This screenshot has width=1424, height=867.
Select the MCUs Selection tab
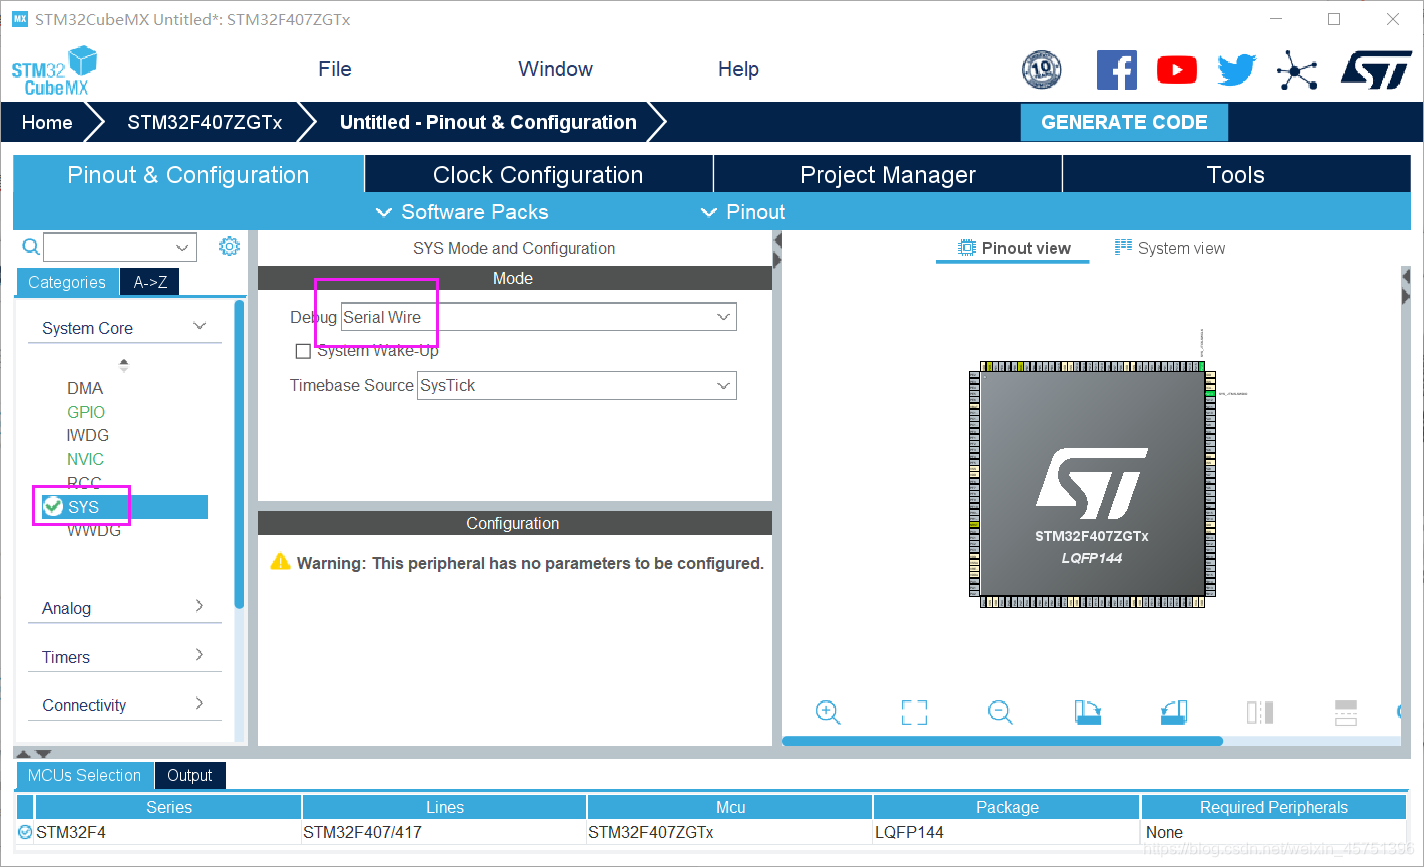[85, 775]
